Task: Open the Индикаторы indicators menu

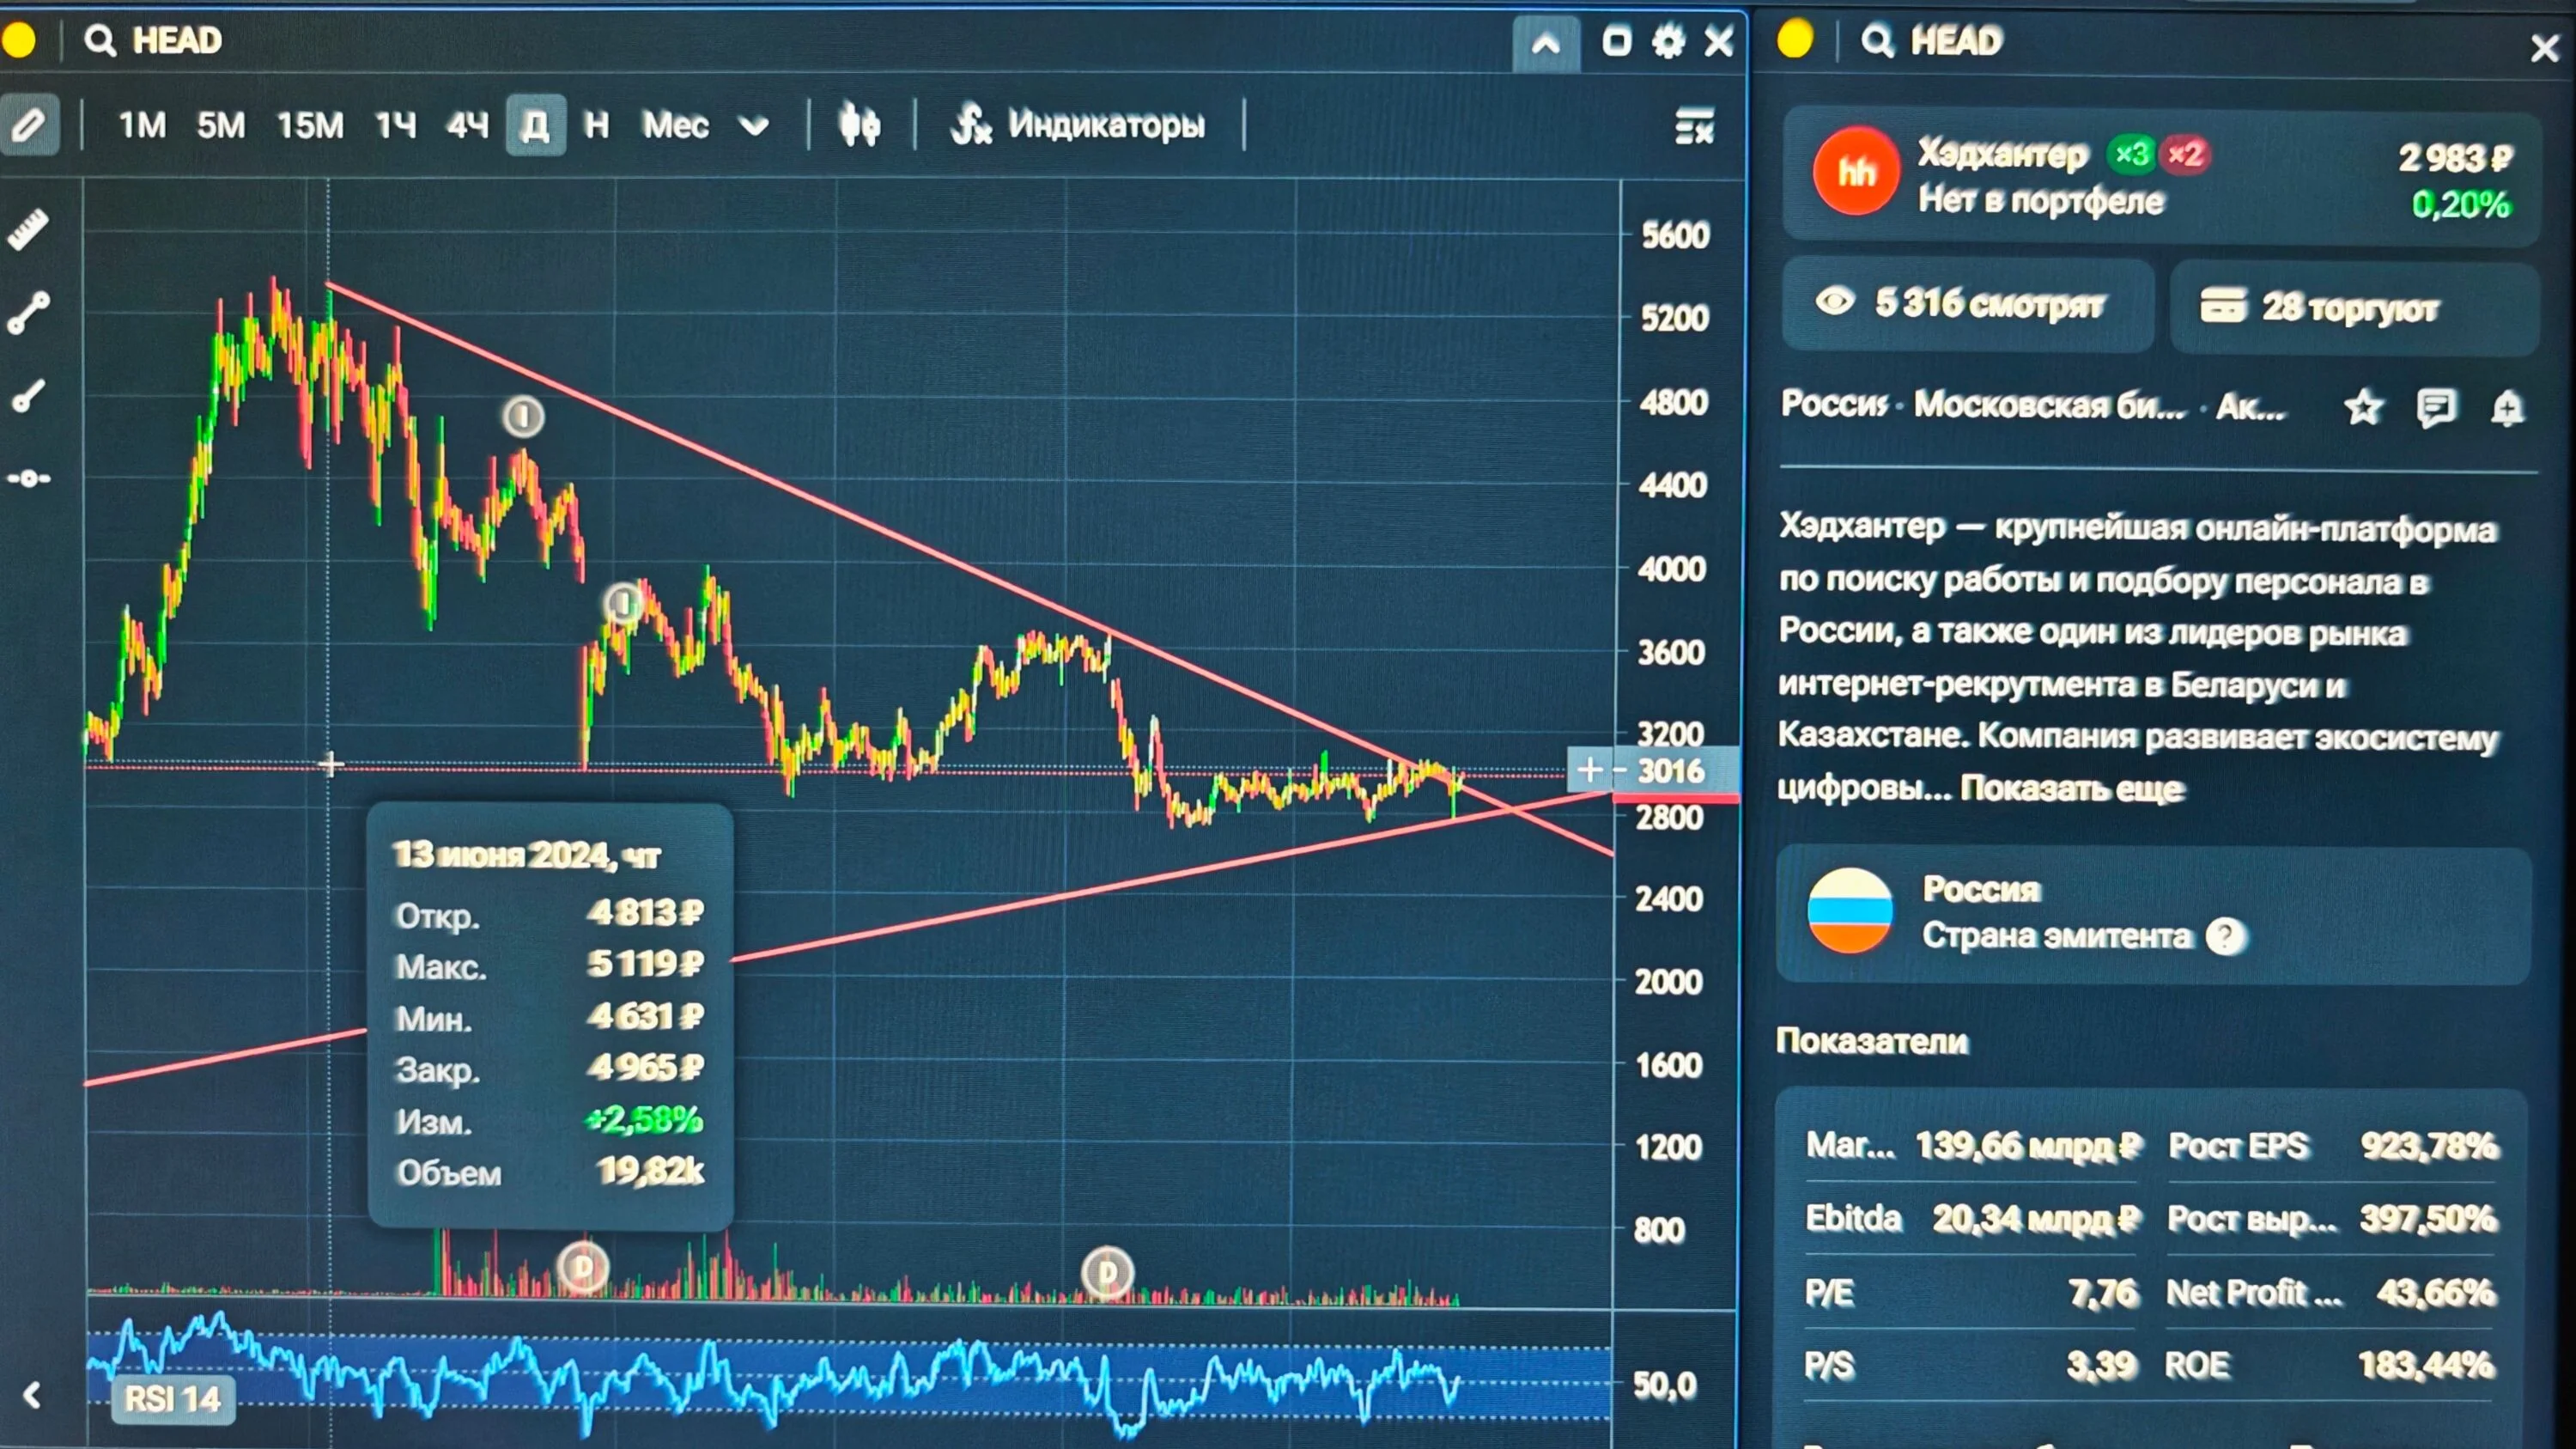Action: [1078, 125]
